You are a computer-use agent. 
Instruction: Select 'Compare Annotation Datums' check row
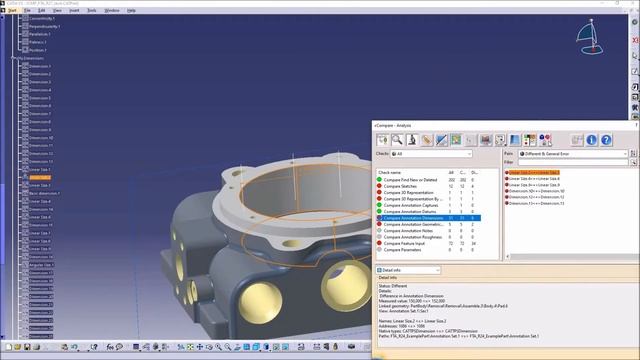tap(428, 211)
